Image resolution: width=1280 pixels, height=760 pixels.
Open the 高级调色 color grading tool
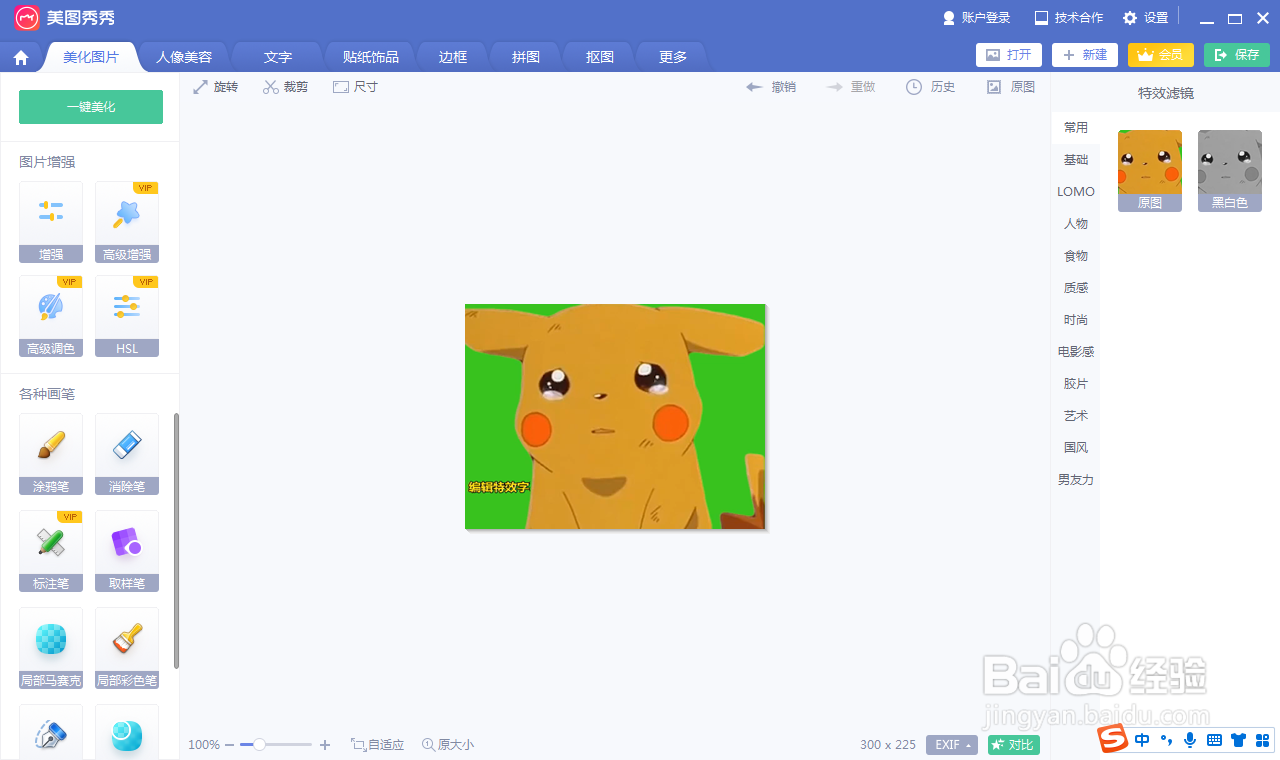[x=51, y=316]
